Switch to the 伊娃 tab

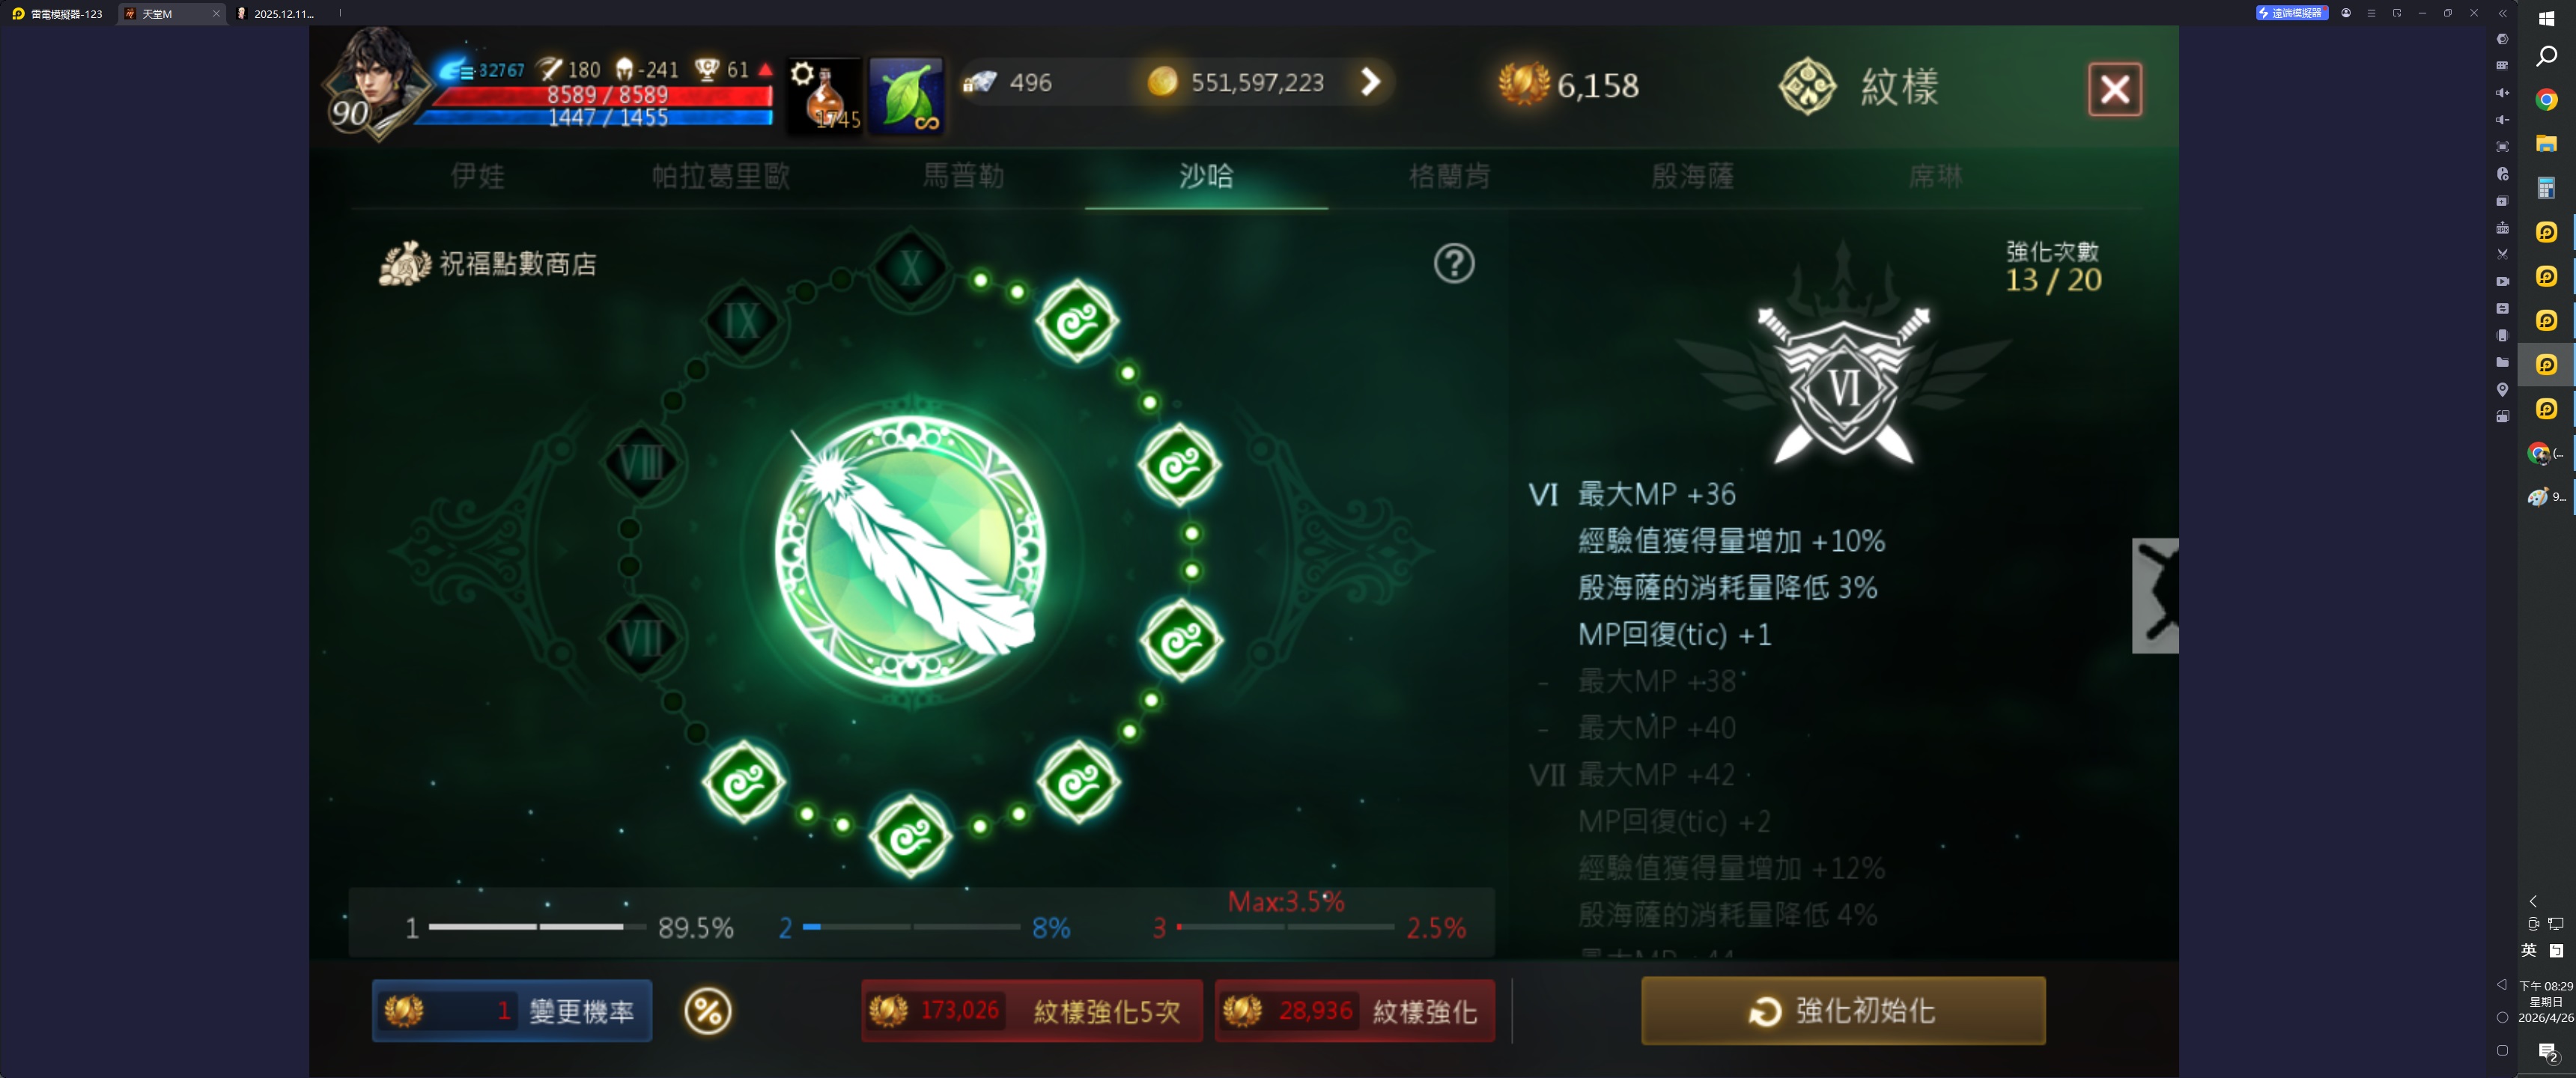[478, 176]
